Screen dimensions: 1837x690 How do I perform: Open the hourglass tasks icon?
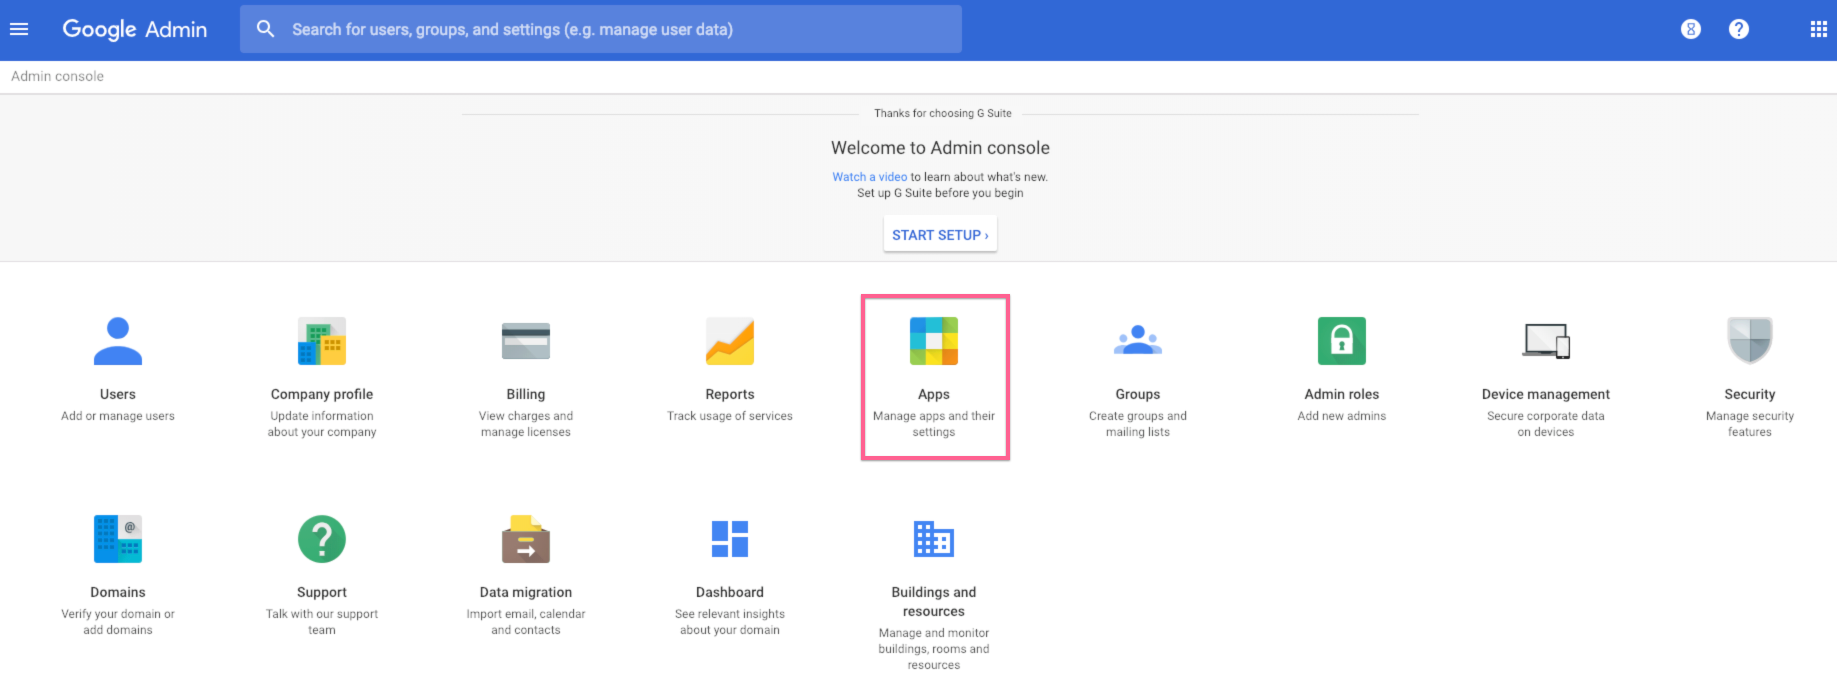(1691, 29)
